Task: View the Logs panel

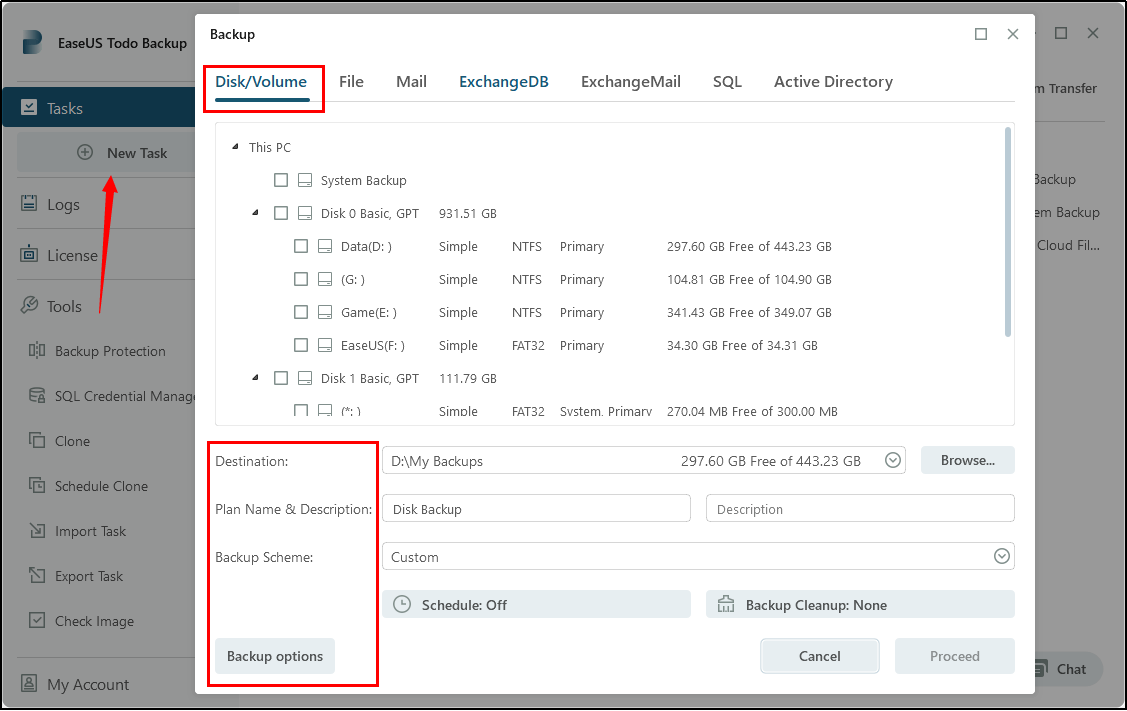Action: click(62, 203)
